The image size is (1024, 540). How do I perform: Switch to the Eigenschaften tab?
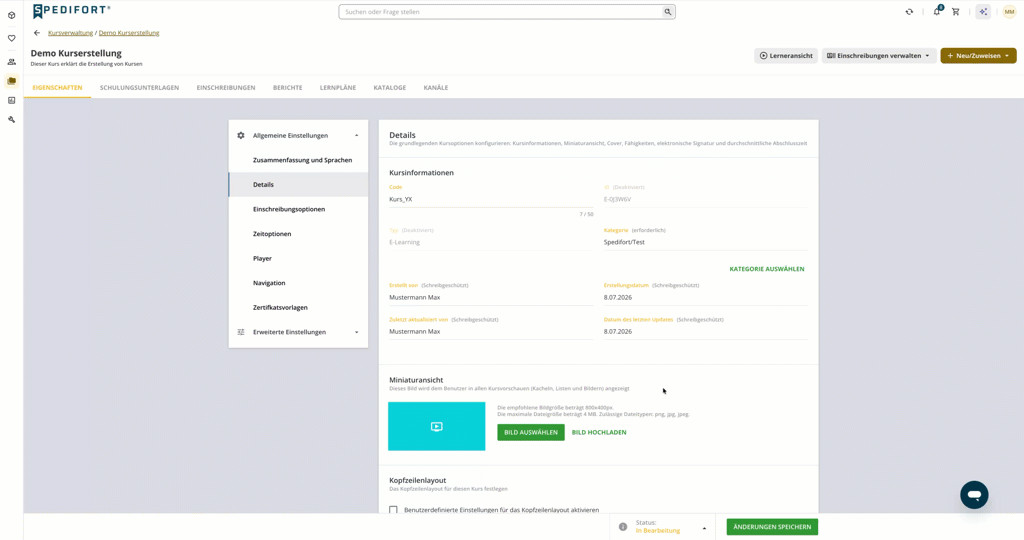coord(57,87)
